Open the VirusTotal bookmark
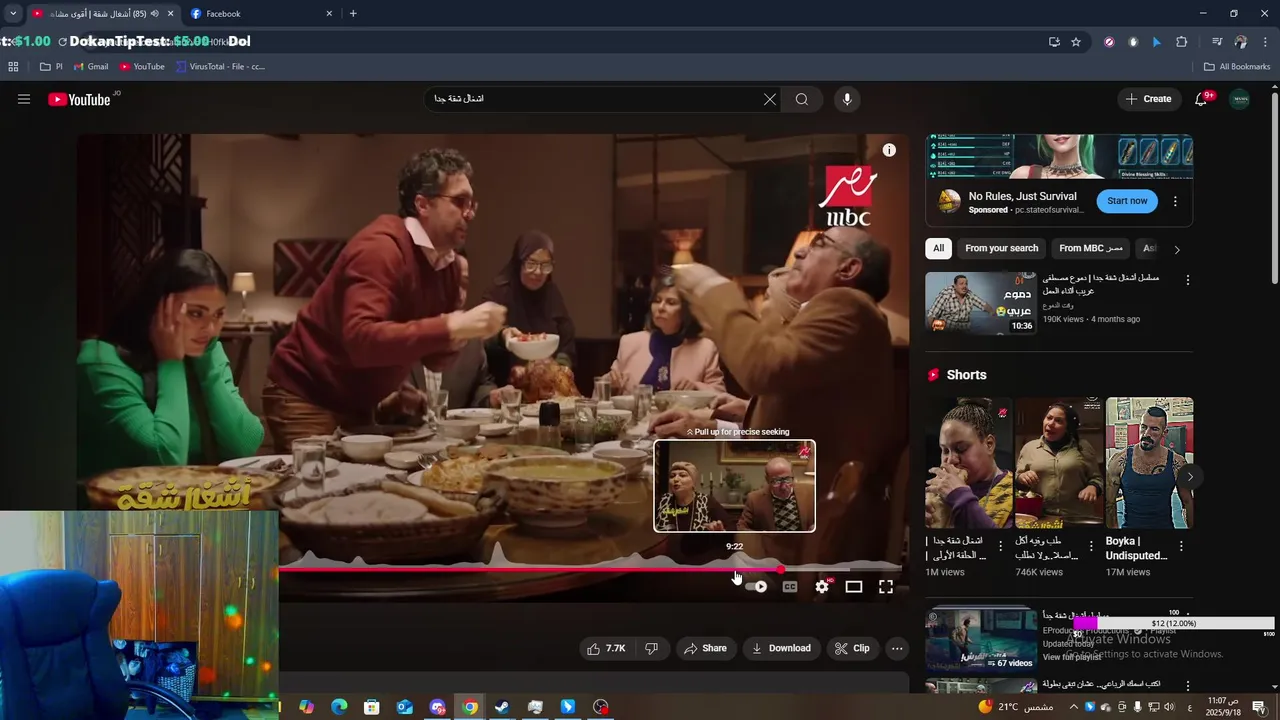 tap(220, 67)
